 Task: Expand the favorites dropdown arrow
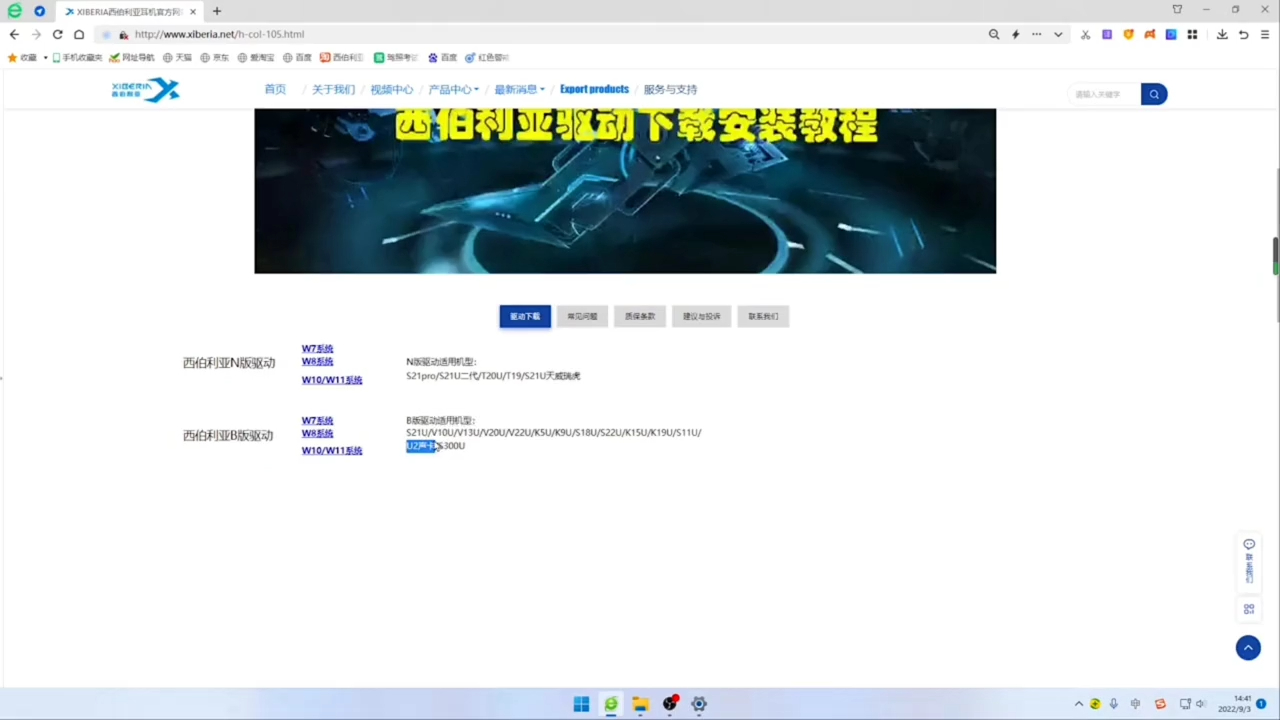[45, 58]
